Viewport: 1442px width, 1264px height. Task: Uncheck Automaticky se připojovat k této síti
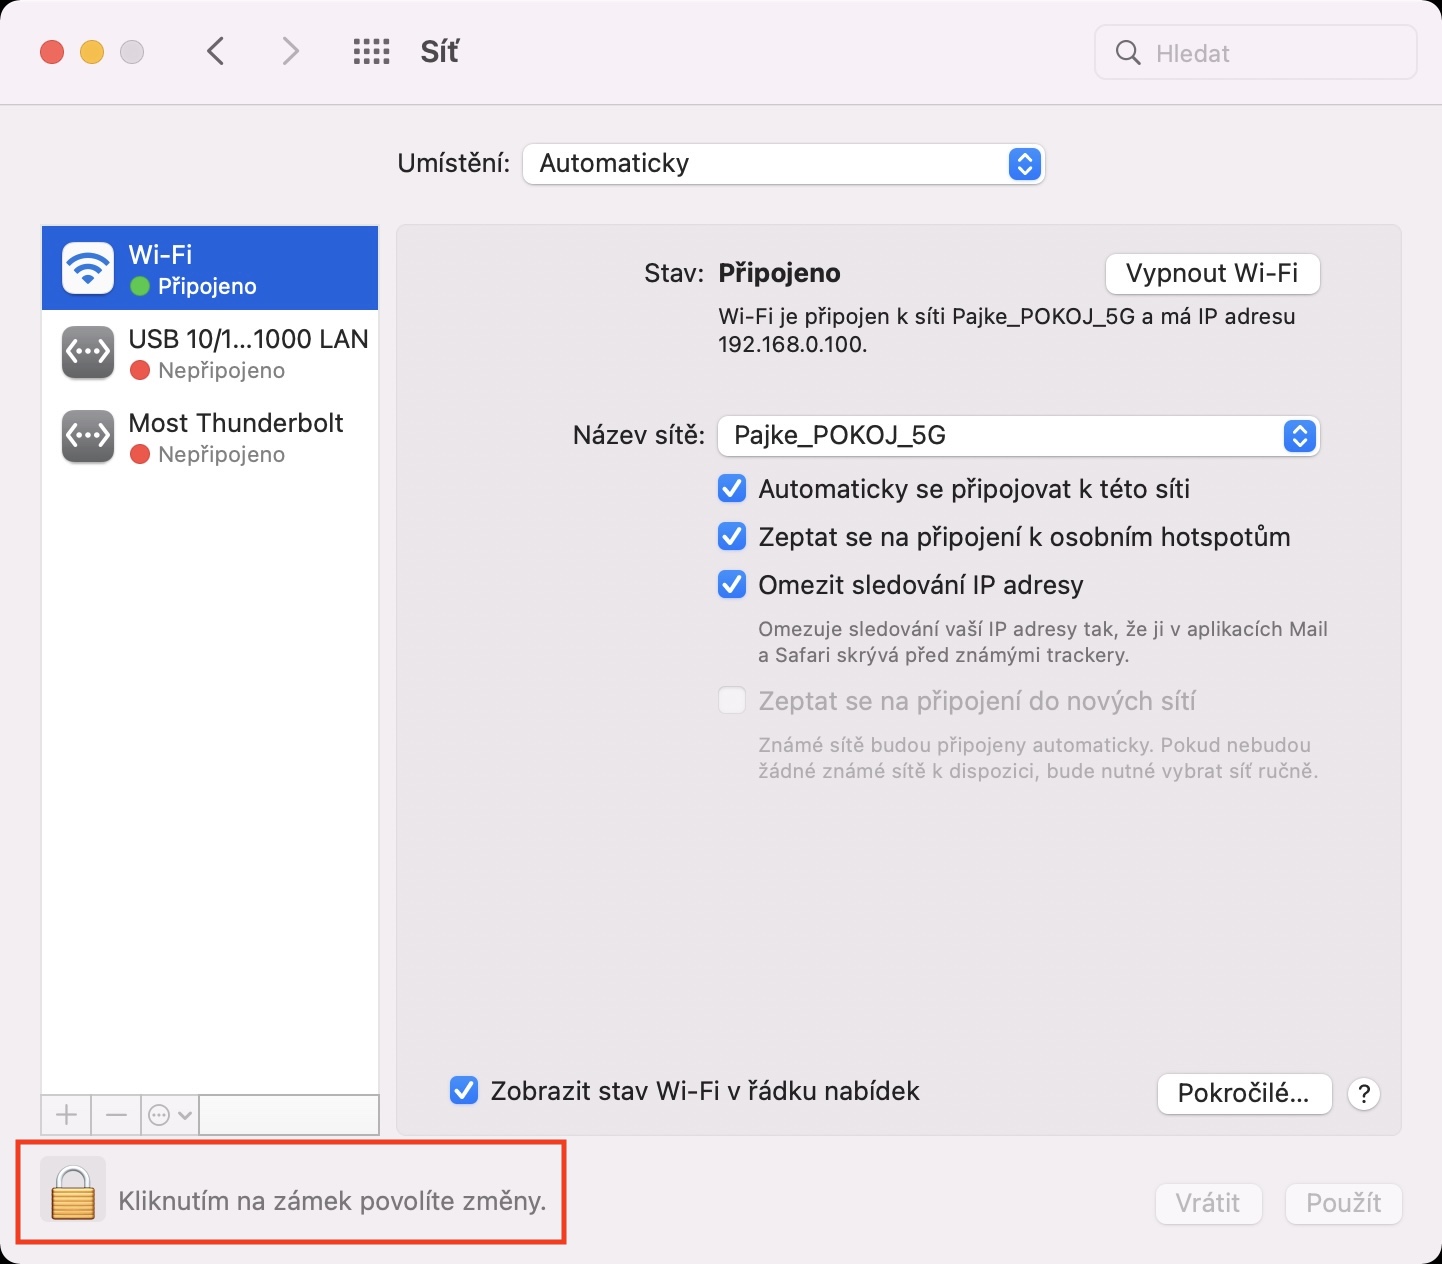tap(732, 489)
